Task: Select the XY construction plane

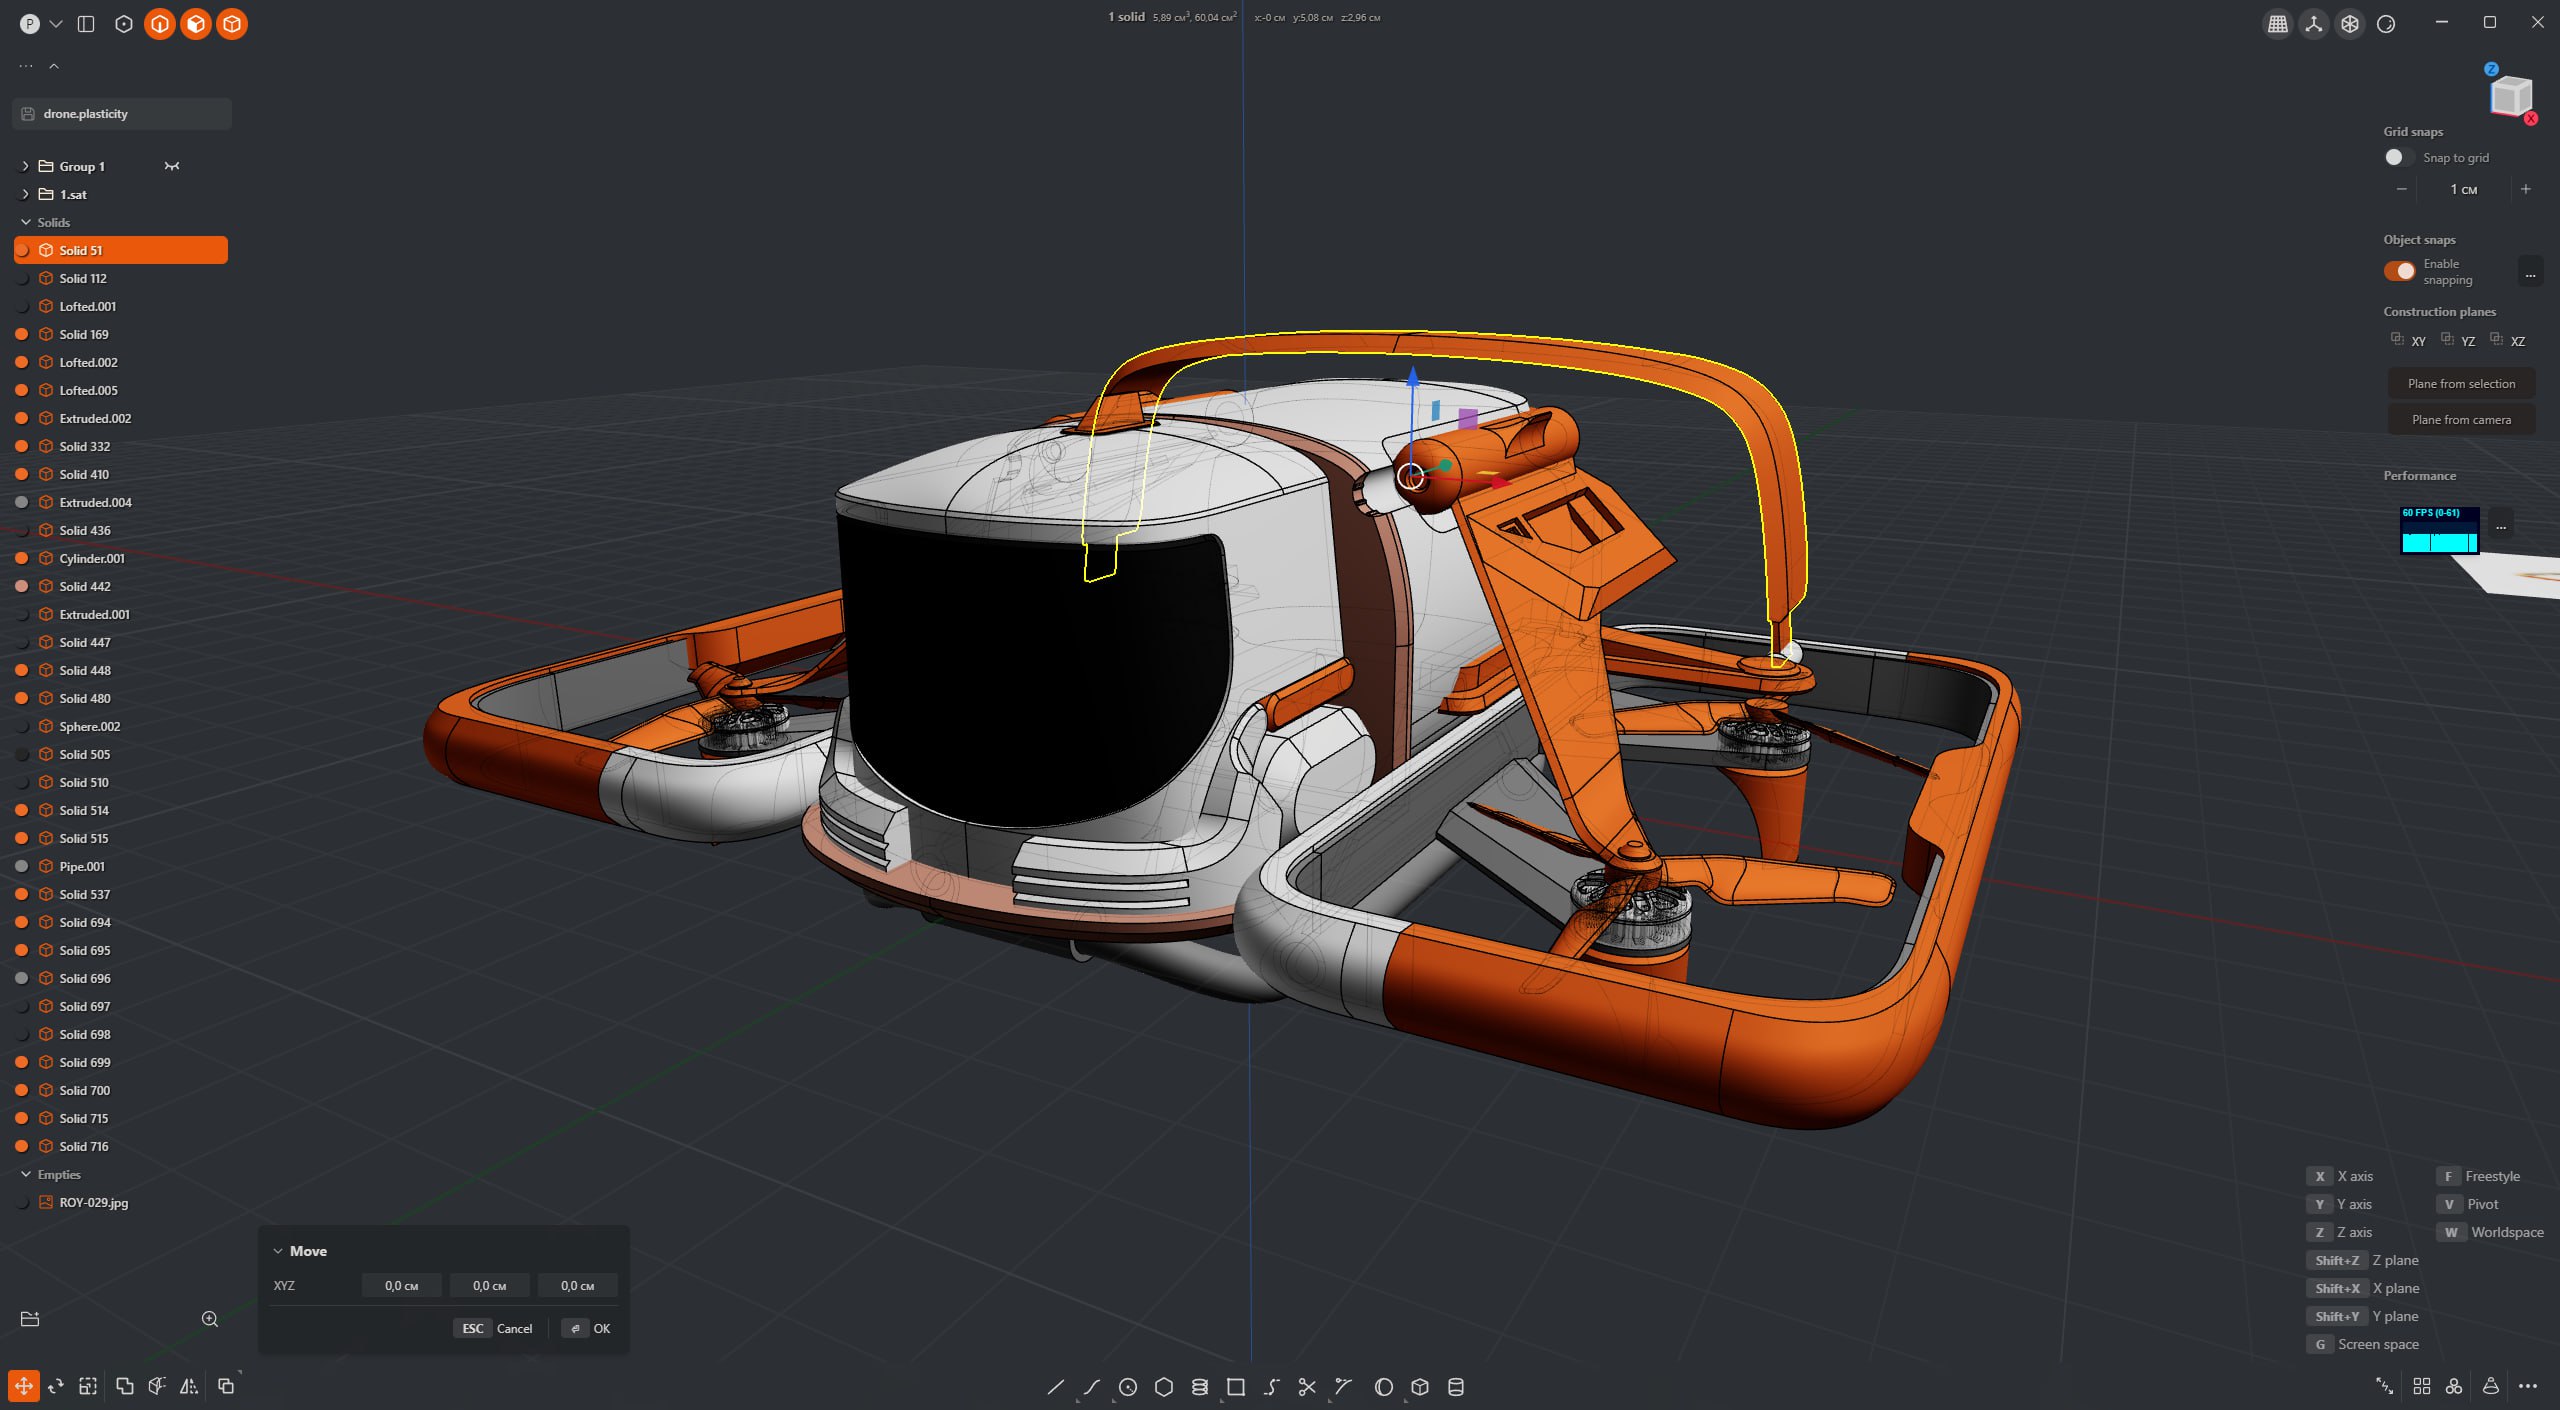Action: coord(2408,340)
